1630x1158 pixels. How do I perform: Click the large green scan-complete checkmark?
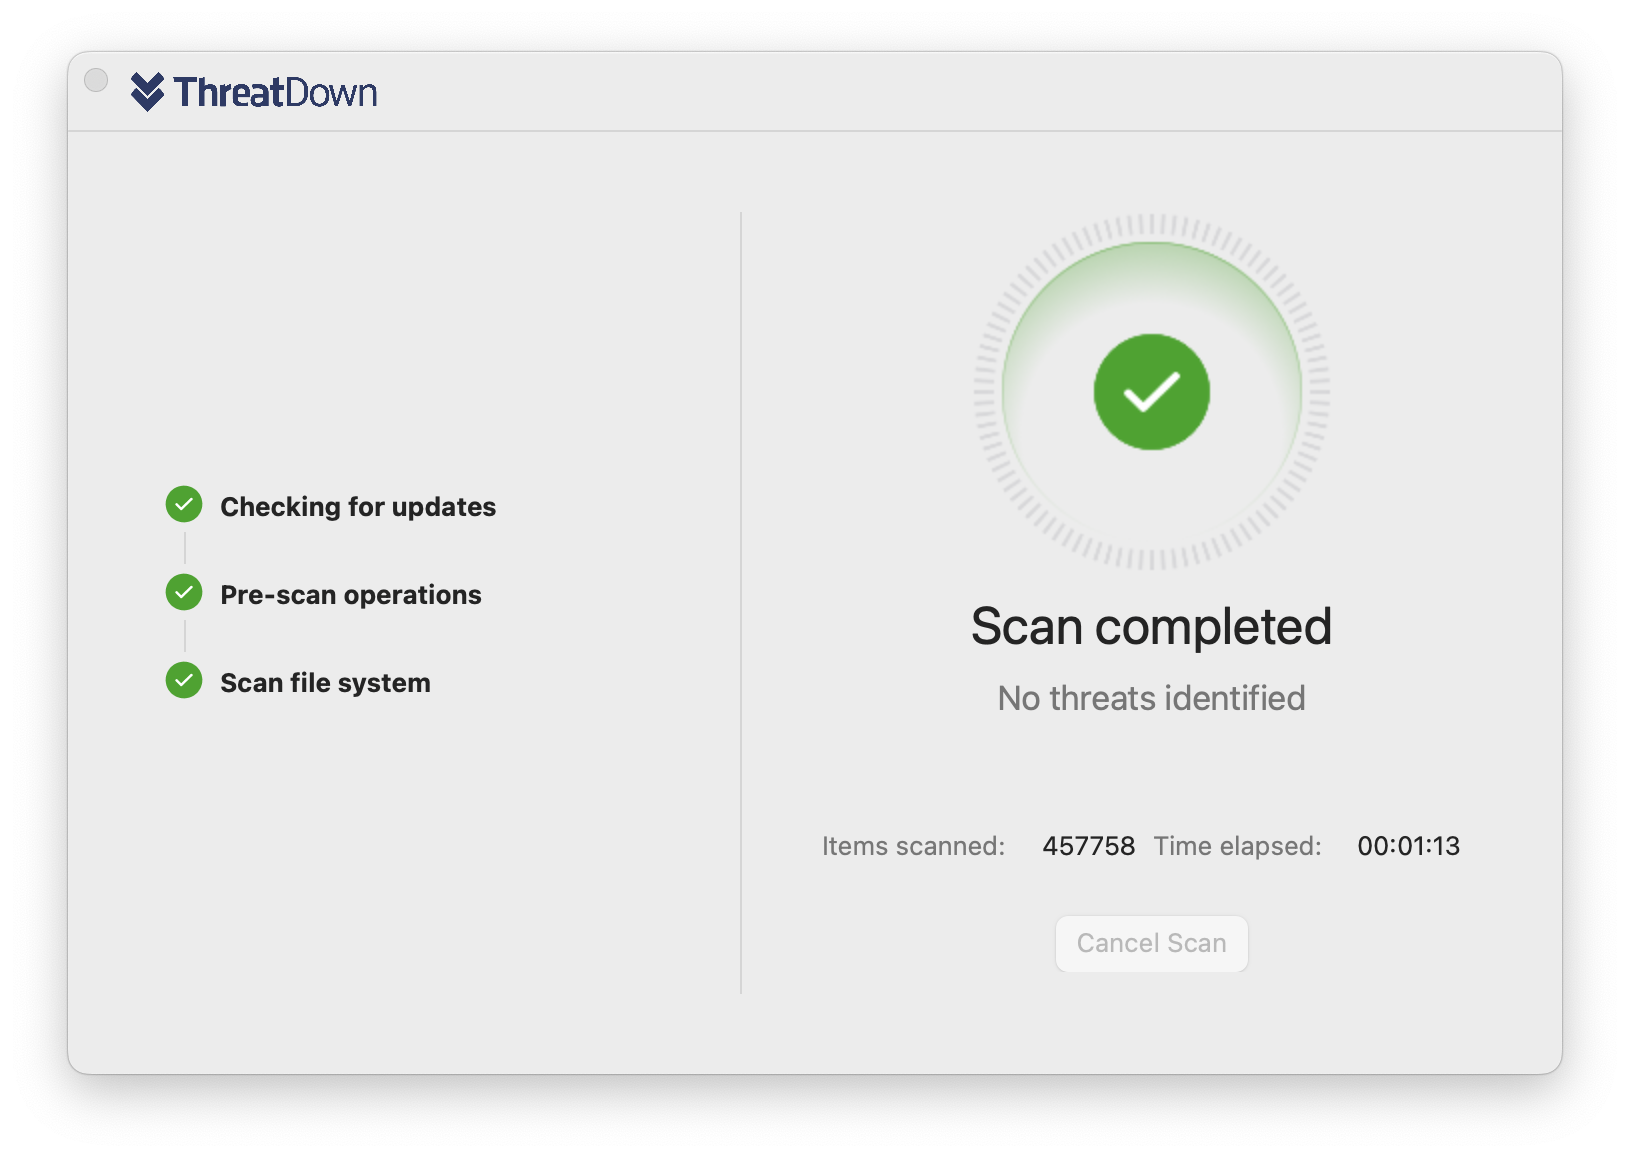coord(1152,392)
